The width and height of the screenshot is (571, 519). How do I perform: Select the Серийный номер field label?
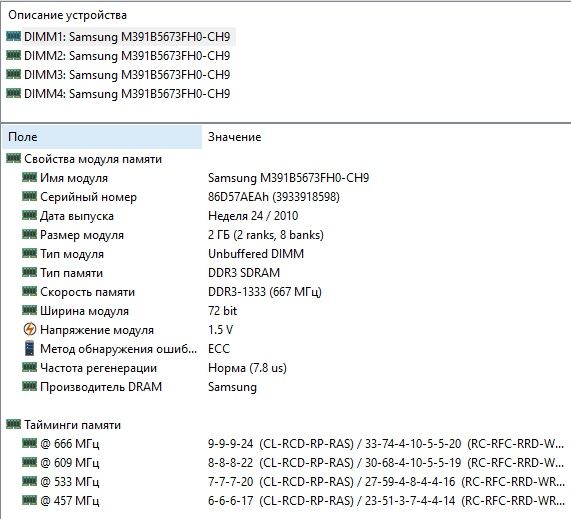tap(88, 197)
